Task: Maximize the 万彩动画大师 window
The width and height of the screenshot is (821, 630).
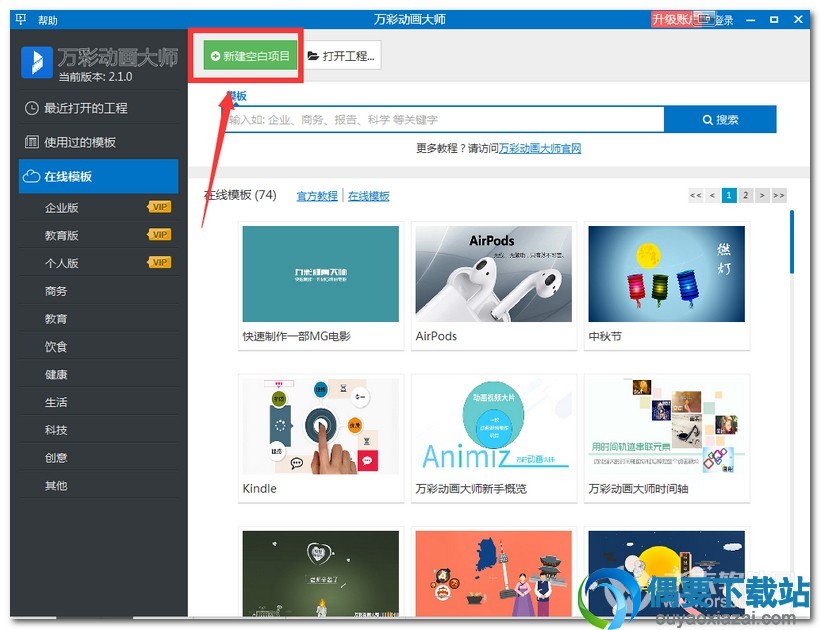Action: point(774,20)
